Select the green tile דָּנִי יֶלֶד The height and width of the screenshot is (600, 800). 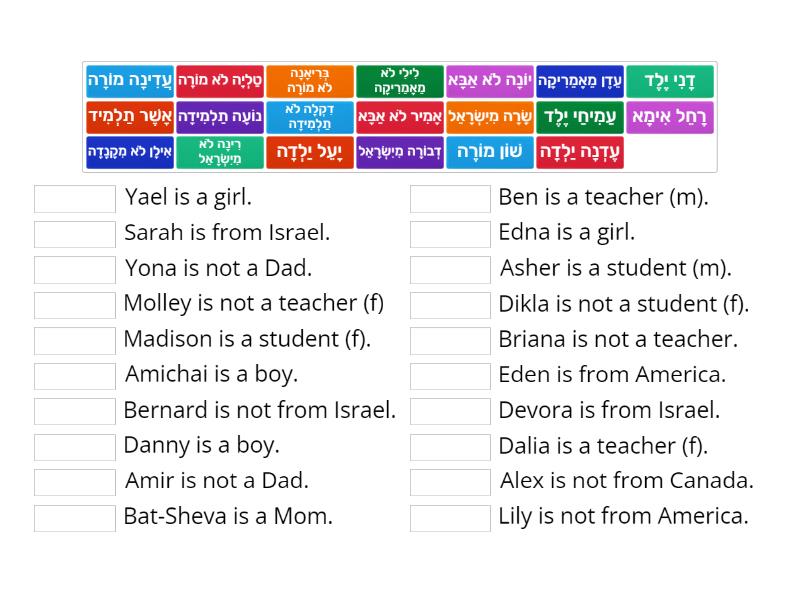[670, 81]
